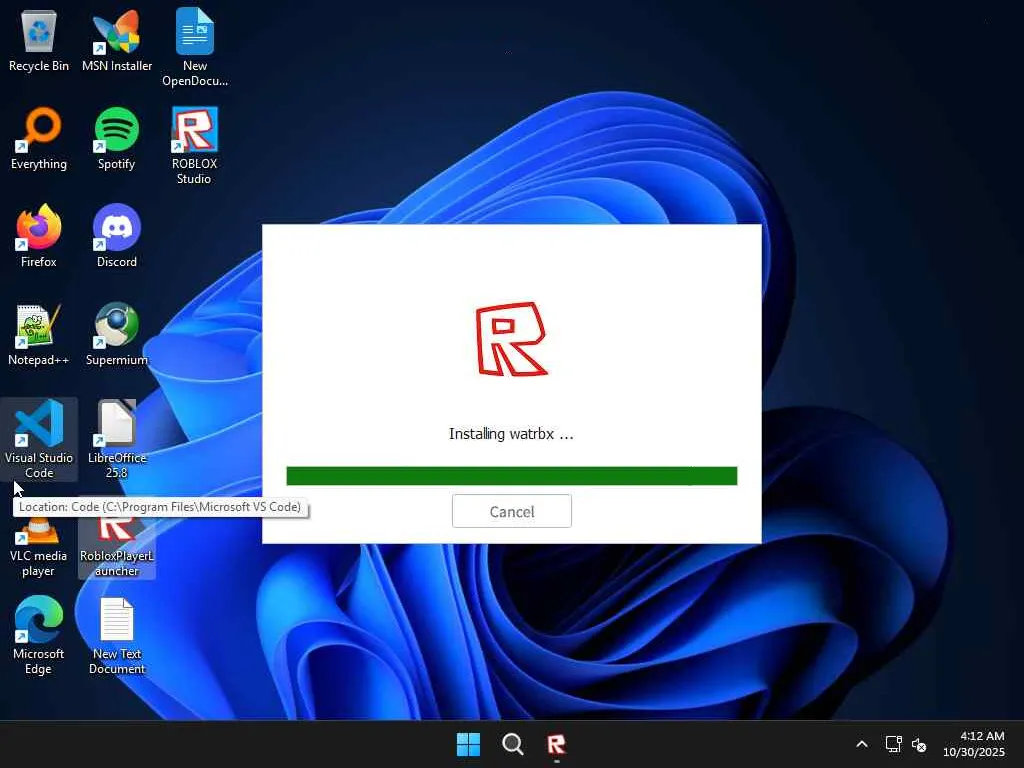The width and height of the screenshot is (1024, 768).
Task: Open the network status tray icon
Action: (893, 744)
